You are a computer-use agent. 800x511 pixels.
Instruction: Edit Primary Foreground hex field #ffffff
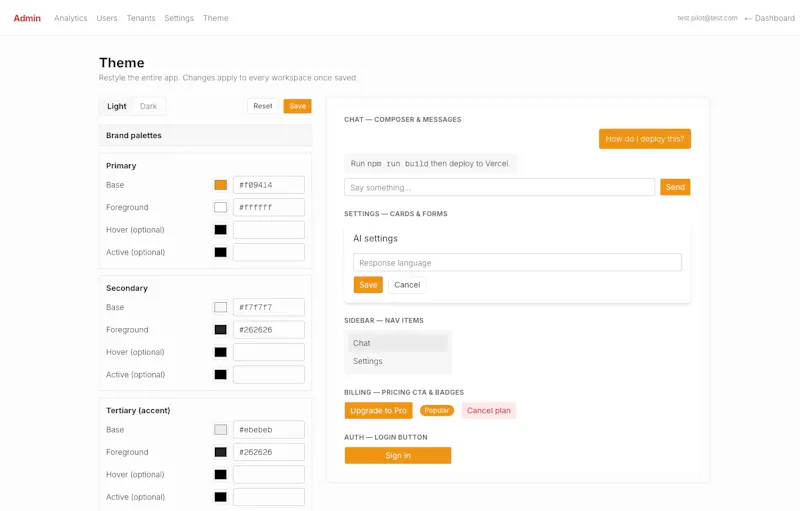pyautogui.click(x=269, y=207)
